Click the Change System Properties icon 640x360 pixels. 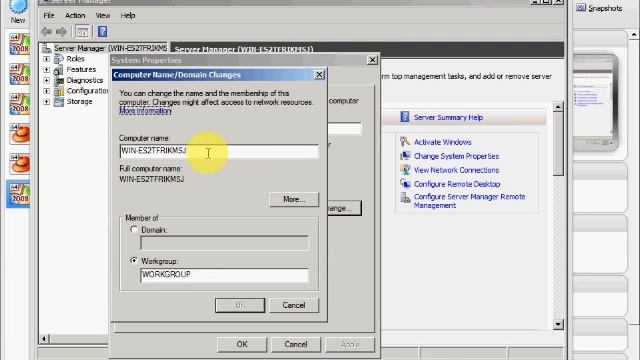[x=405, y=156]
